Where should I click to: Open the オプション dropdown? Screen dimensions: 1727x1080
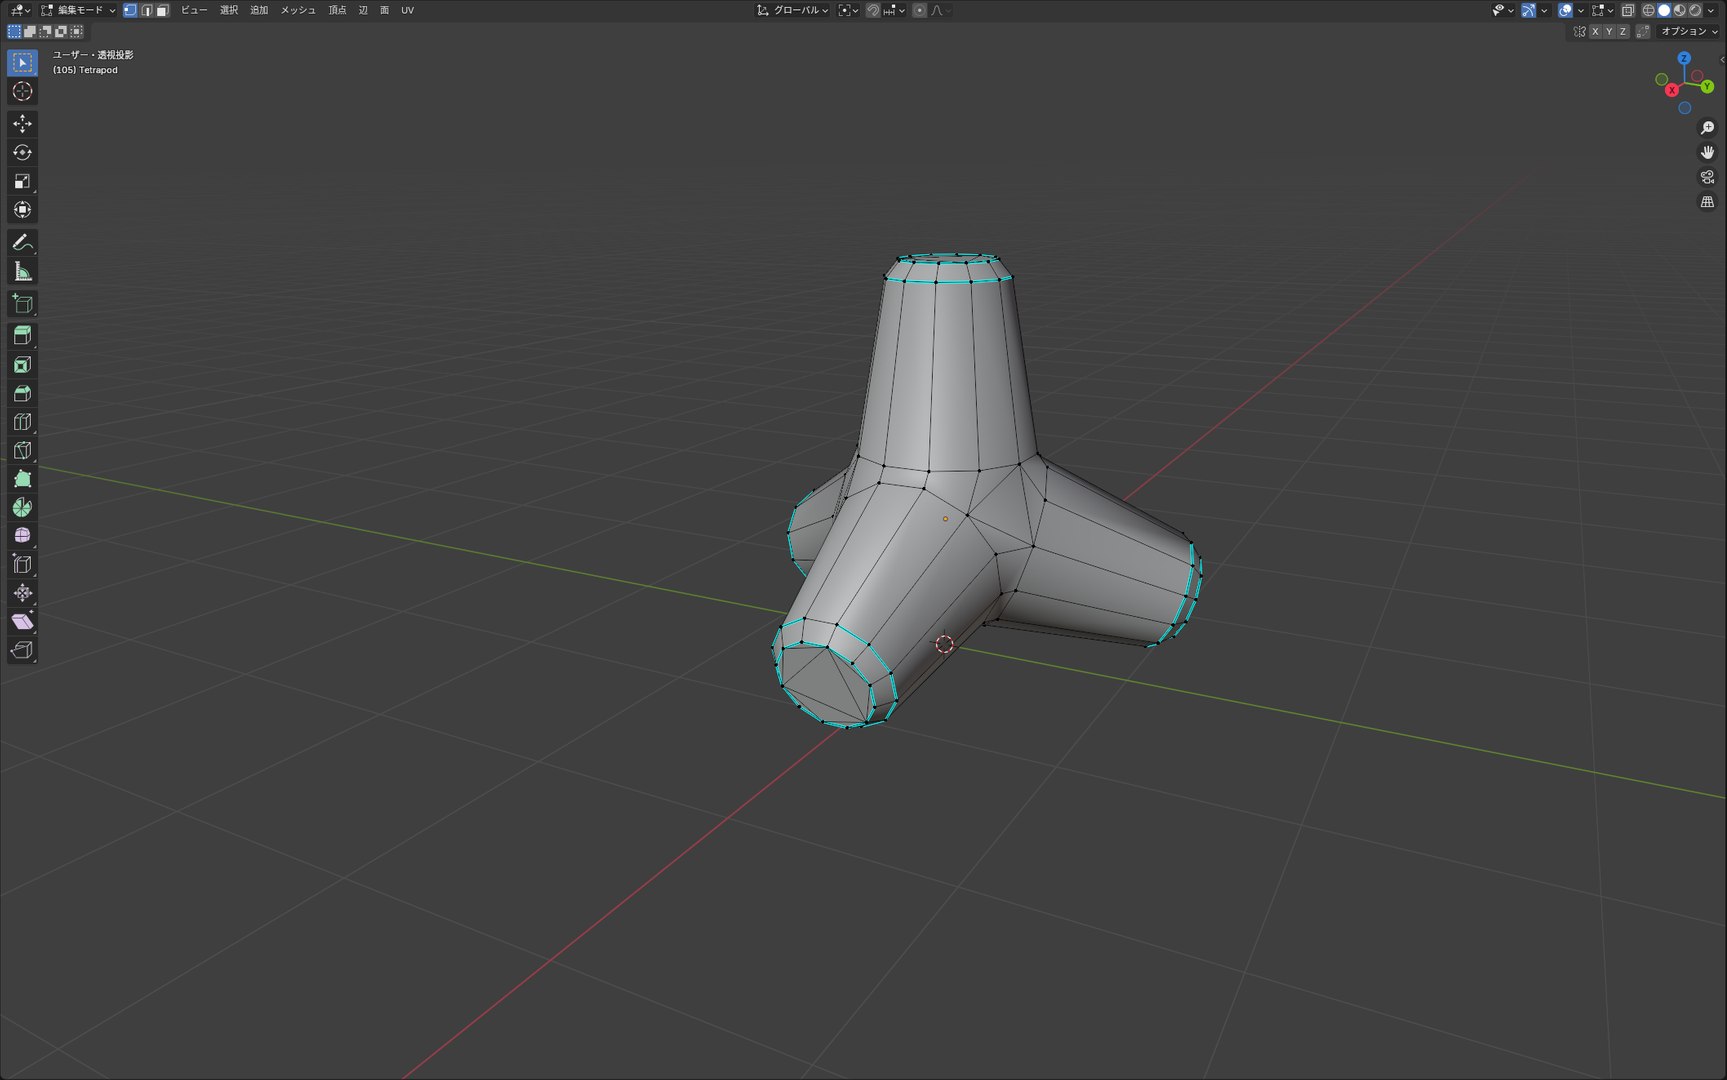pos(1688,31)
